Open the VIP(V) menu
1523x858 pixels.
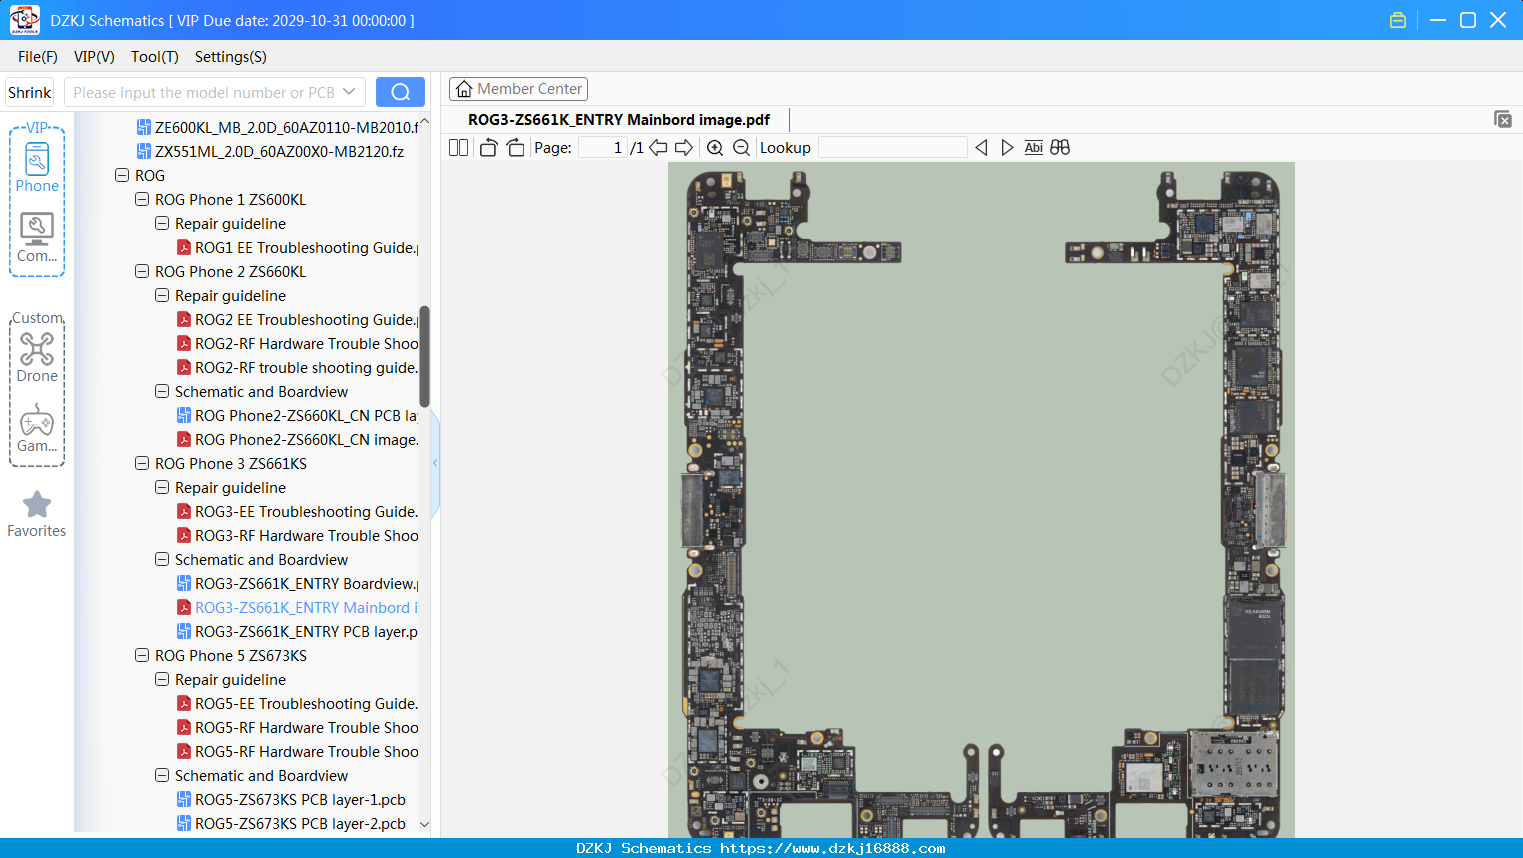94,57
